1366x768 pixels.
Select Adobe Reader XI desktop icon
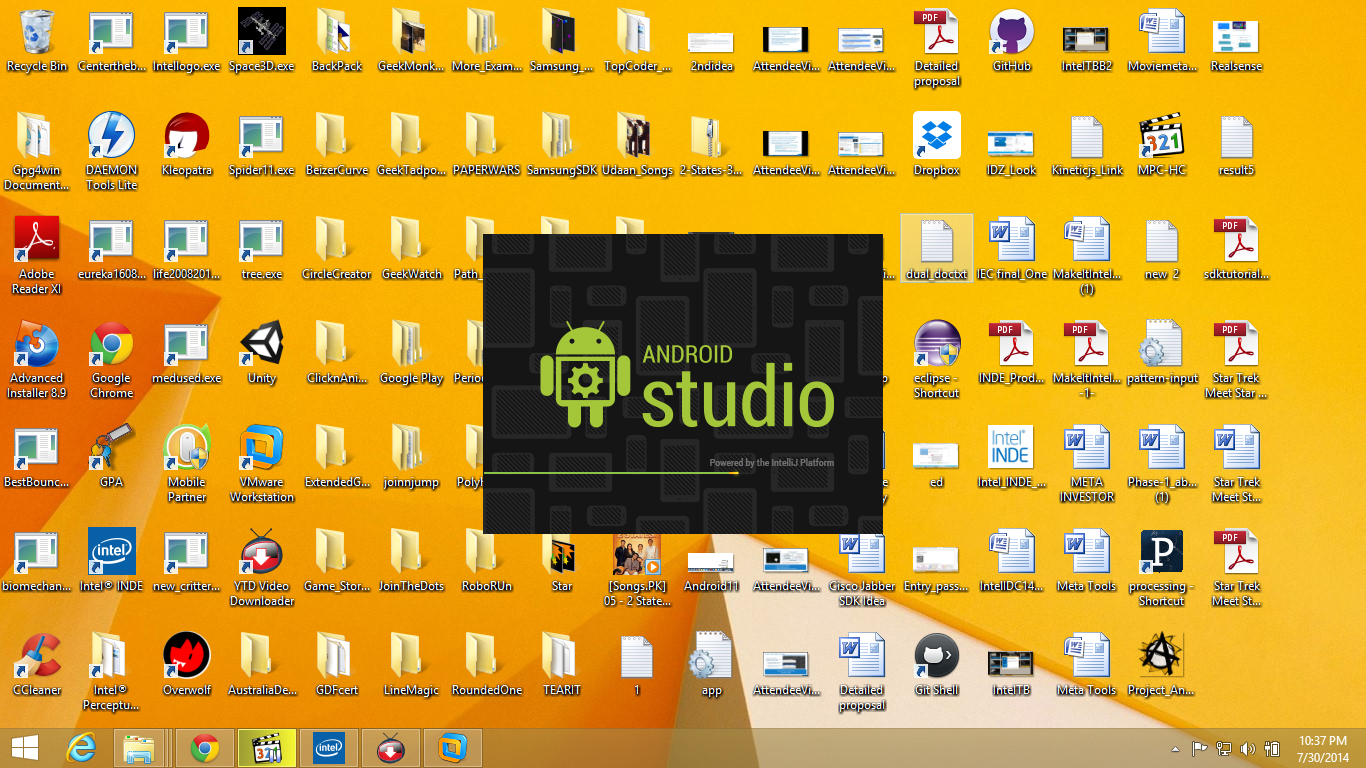[x=37, y=256]
